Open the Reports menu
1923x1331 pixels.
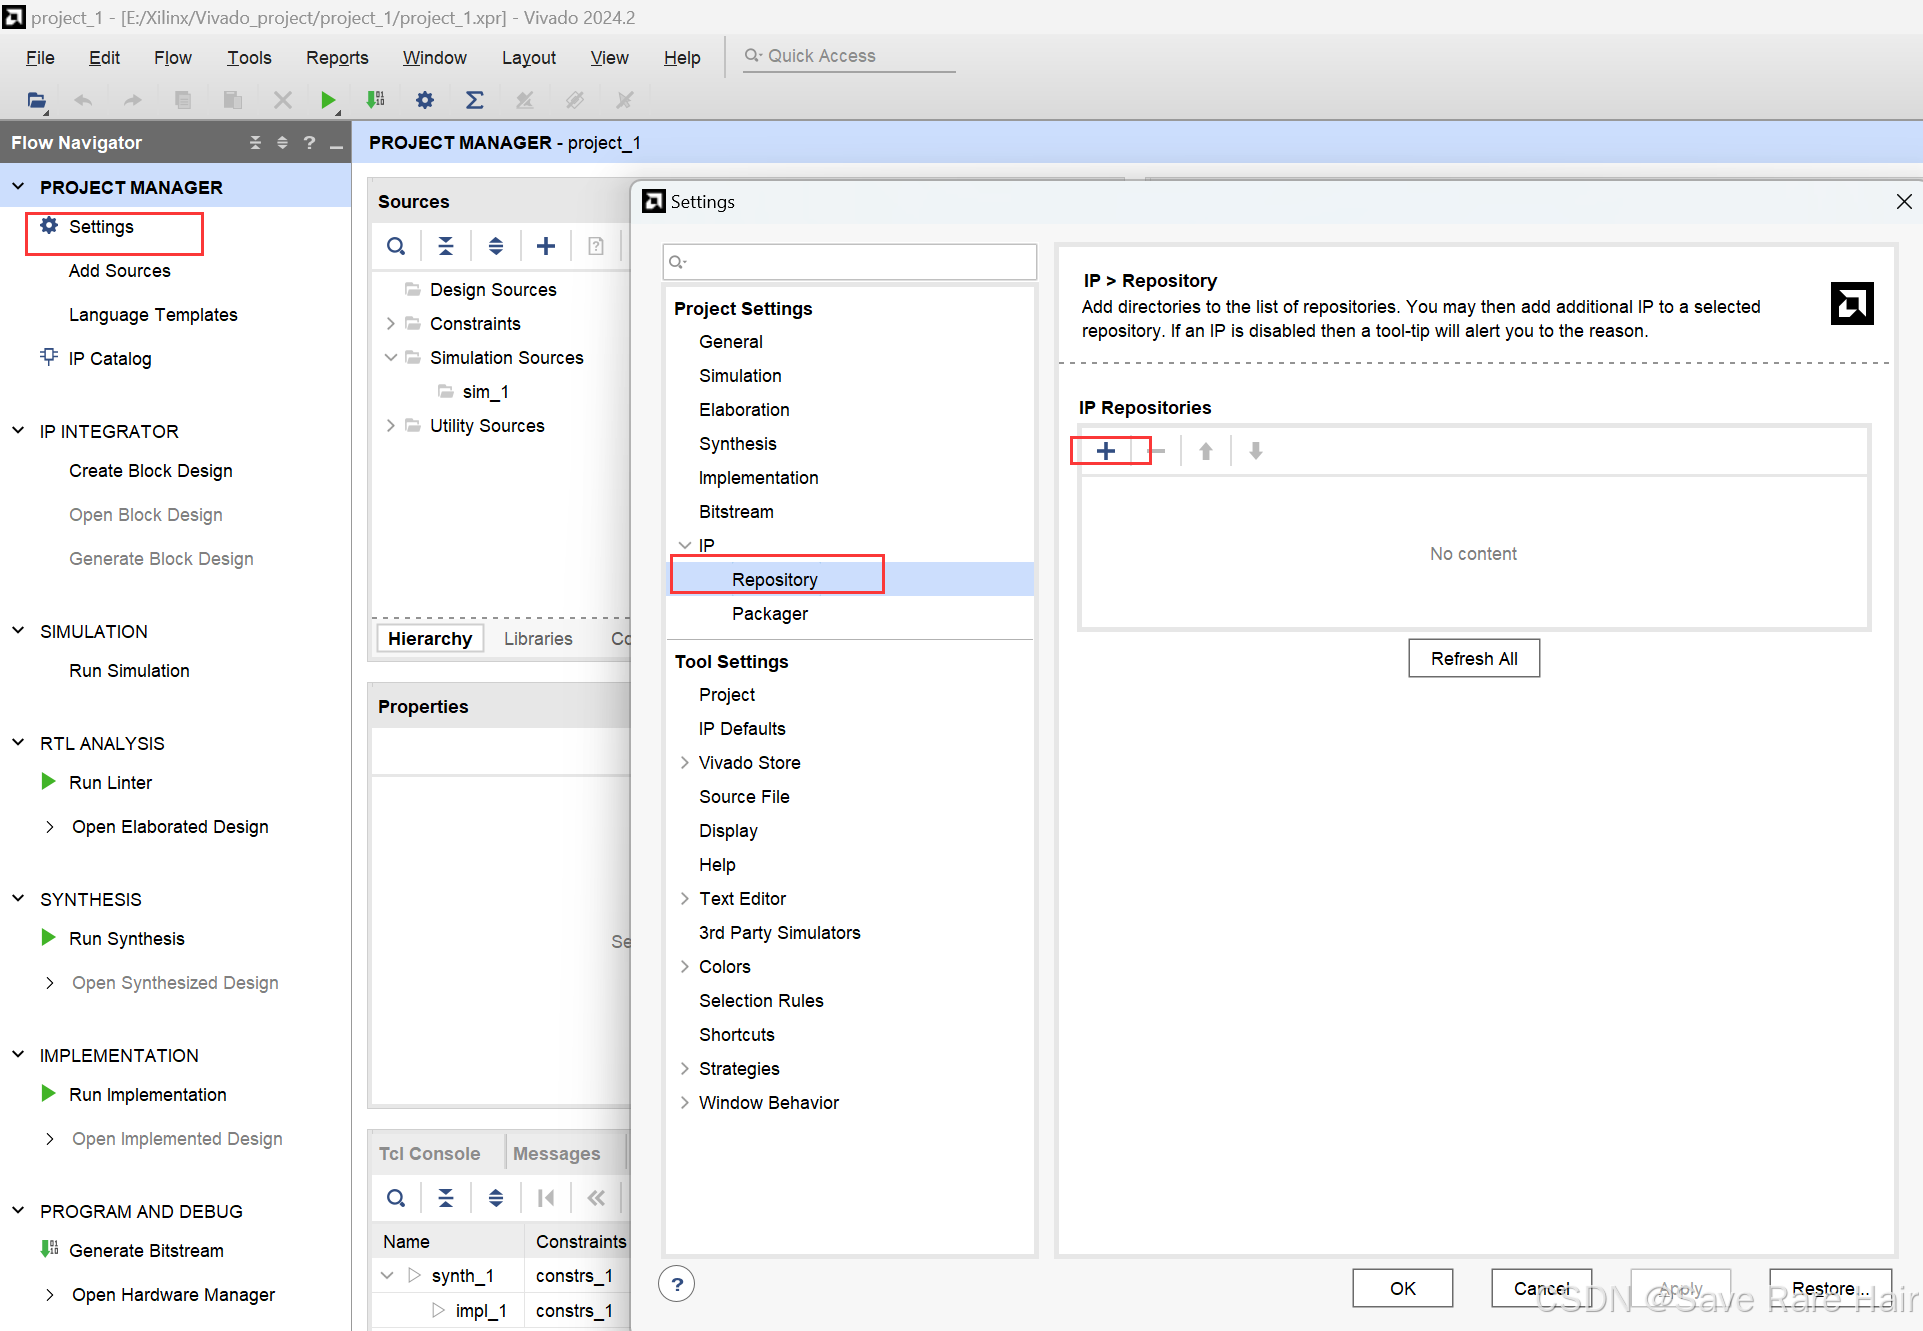(x=337, y=58)
